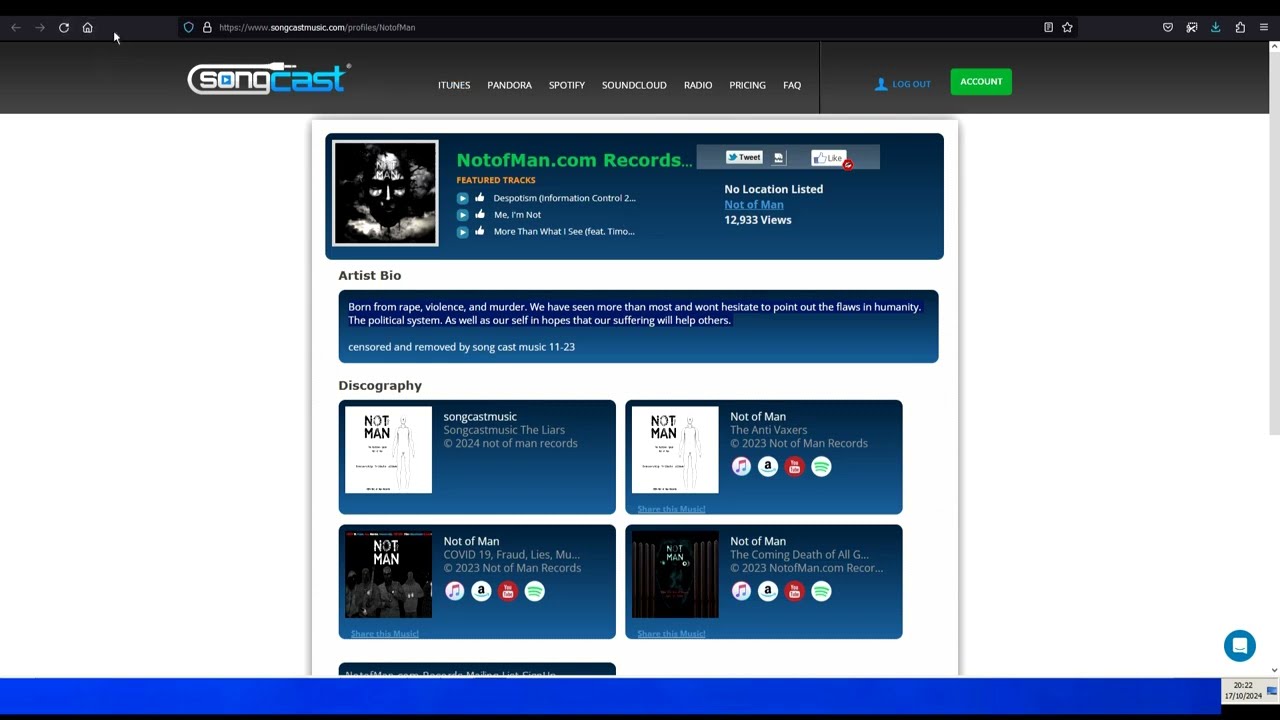
Task: Click Share this Music under COVID 19, Fraud
Action: pyautogui.click(x=385, y=634)
